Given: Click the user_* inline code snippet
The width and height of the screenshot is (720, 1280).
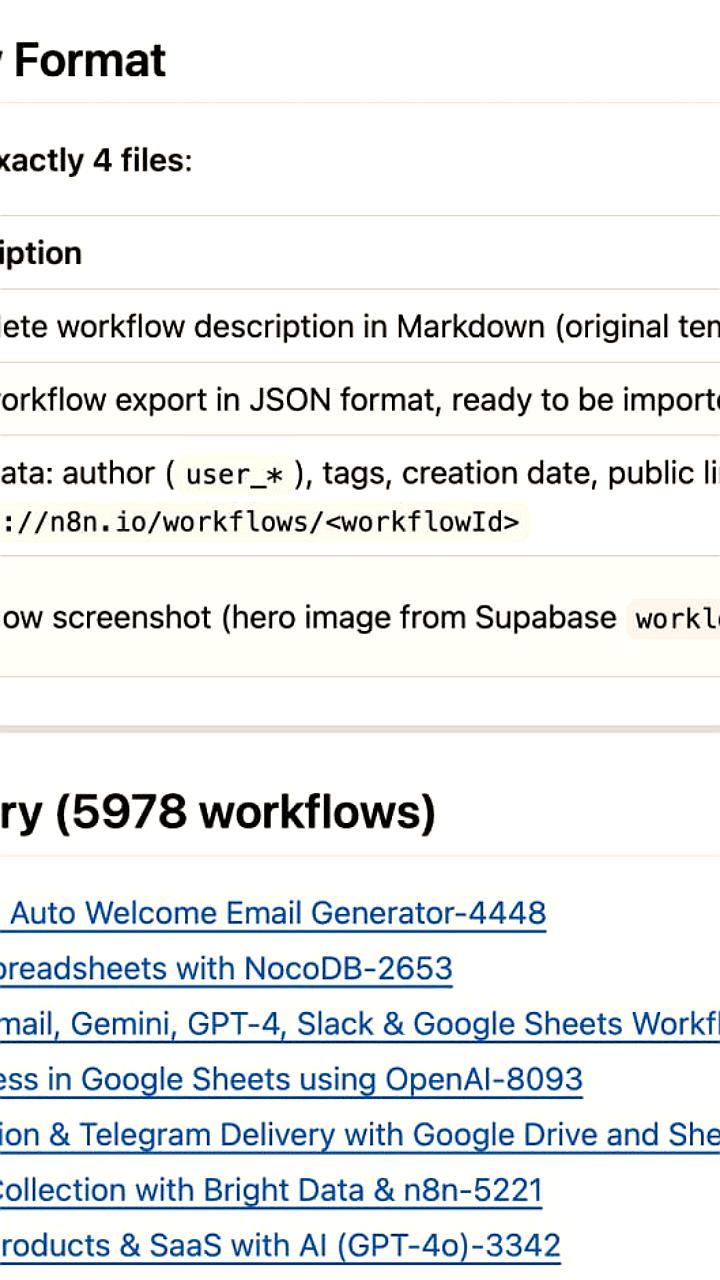Looking at the screenshot, I should coord(235,474).
